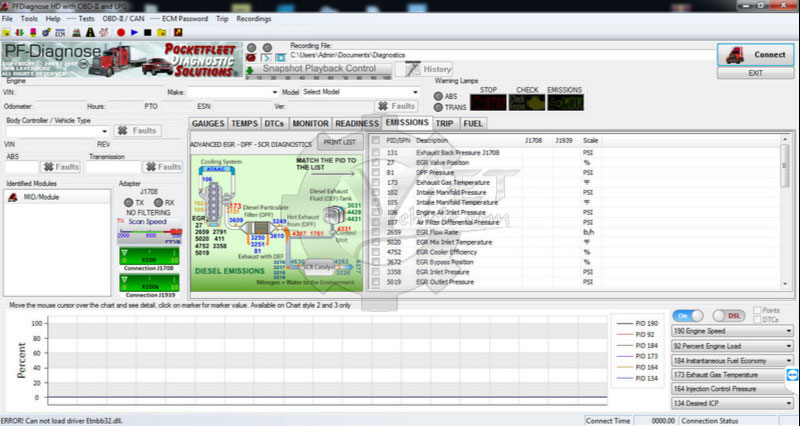
Task: Open the Recordings menu
Action: coord(254,18)
